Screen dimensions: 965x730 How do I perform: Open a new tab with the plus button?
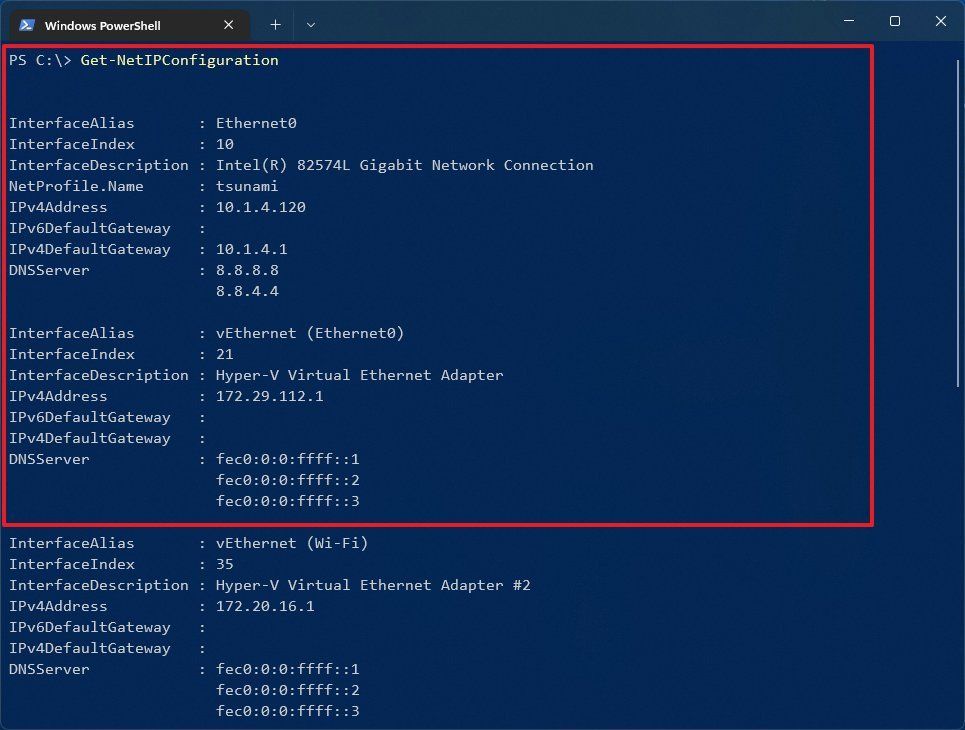275,24
